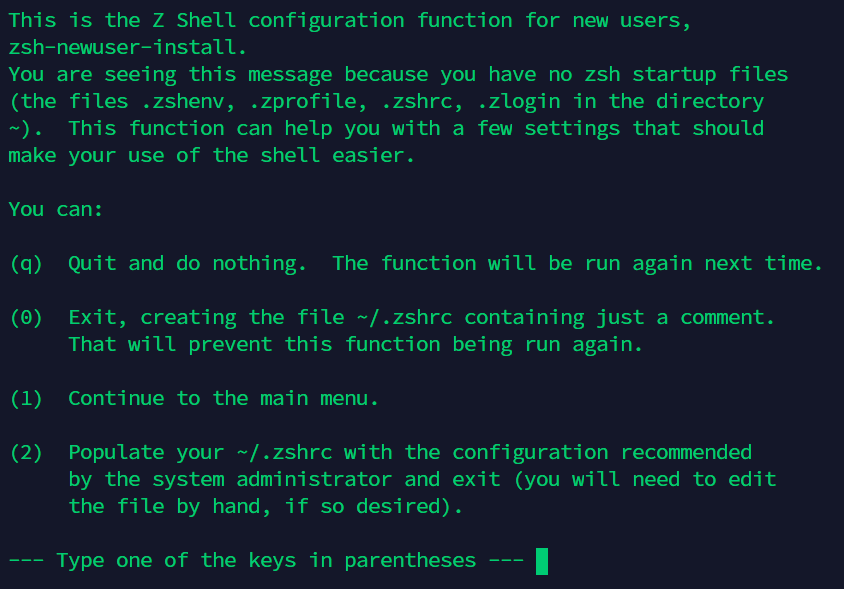Click the word '.zshenv,' in the message
This screenshot has height=589, width=844.
tap(188, 101)
